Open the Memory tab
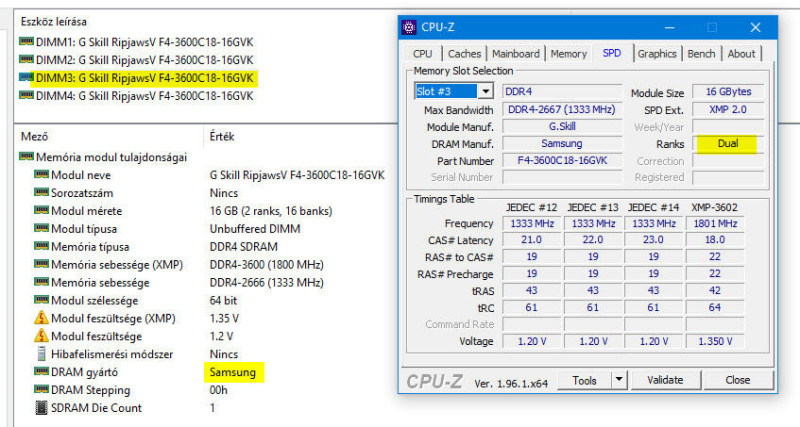The width and height of the screenshot is (800, 427). (x=568, y=54)
